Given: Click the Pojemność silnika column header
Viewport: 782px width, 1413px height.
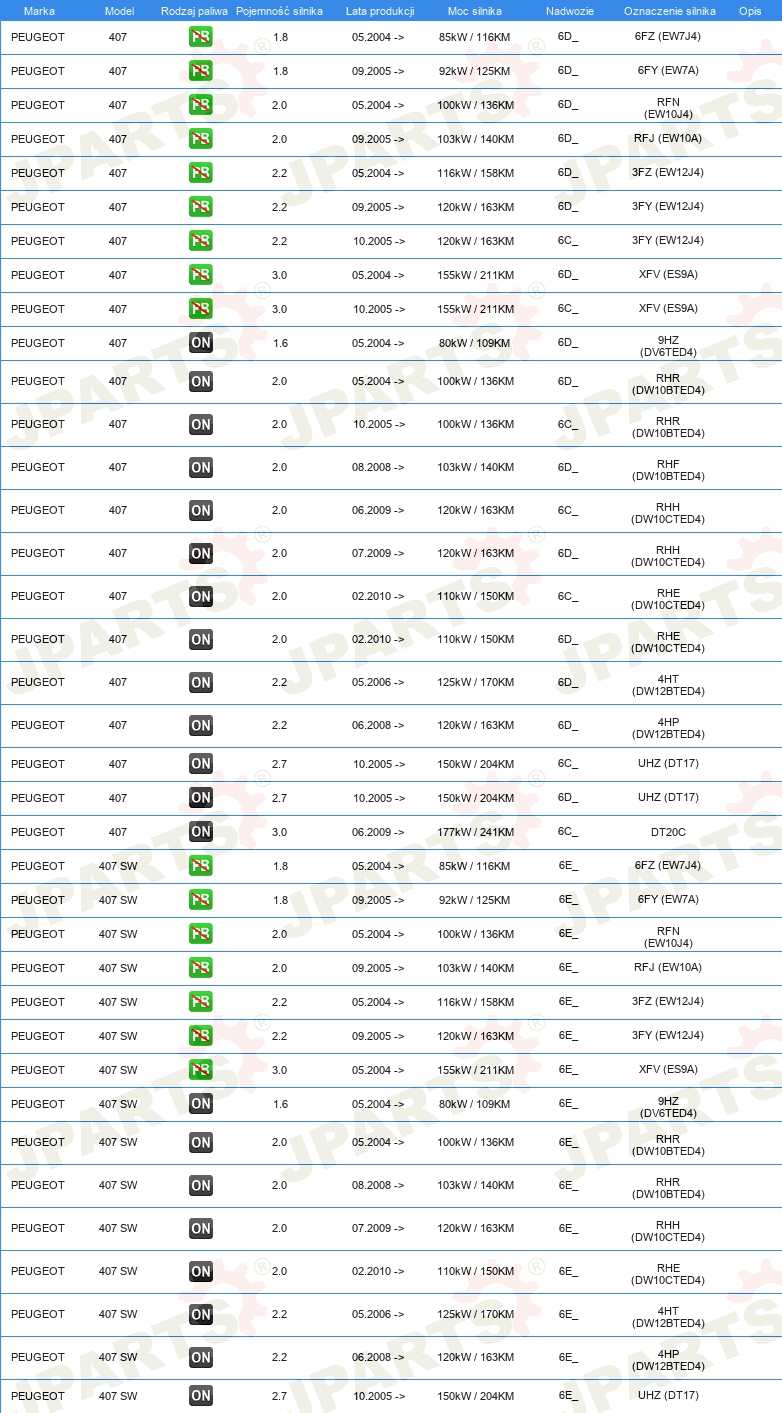Looking at the screenshot, I should [x=279, y=11].
